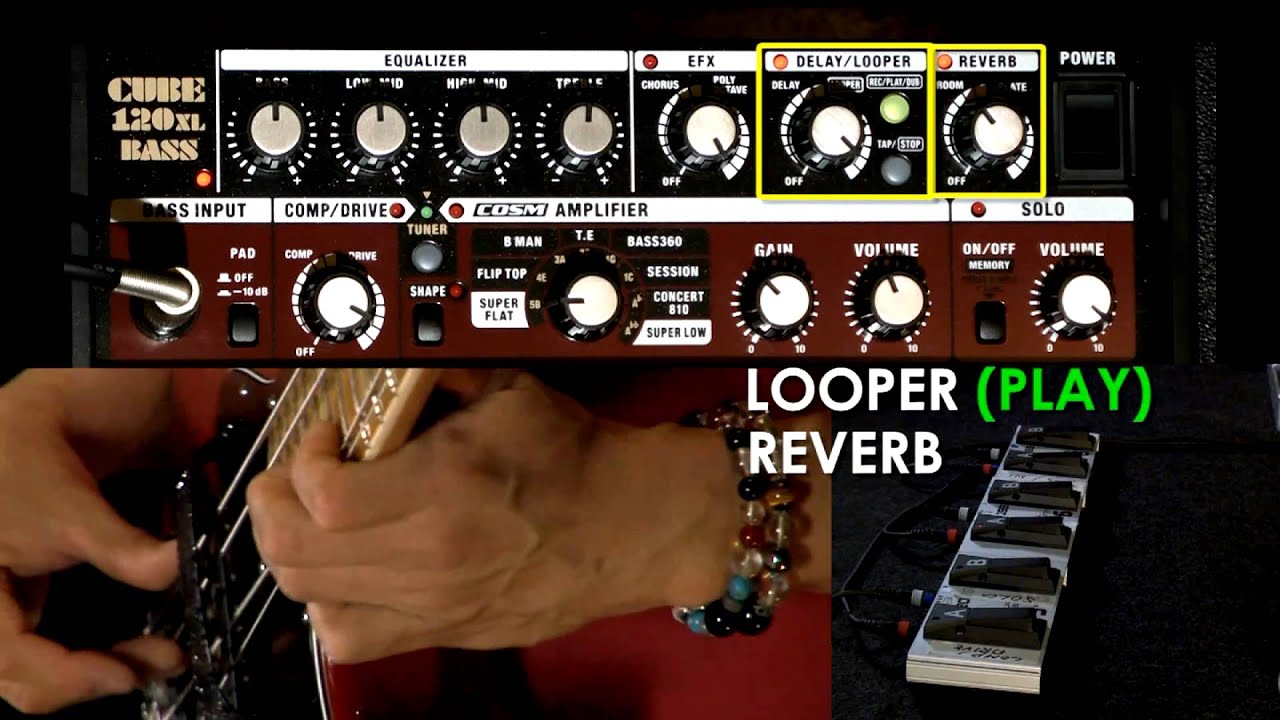Click the green tuner LED above TUNER
Image resolution: width=1280 pixels, height=720 pixels.
pyautogui.click(x=426, y=211)
